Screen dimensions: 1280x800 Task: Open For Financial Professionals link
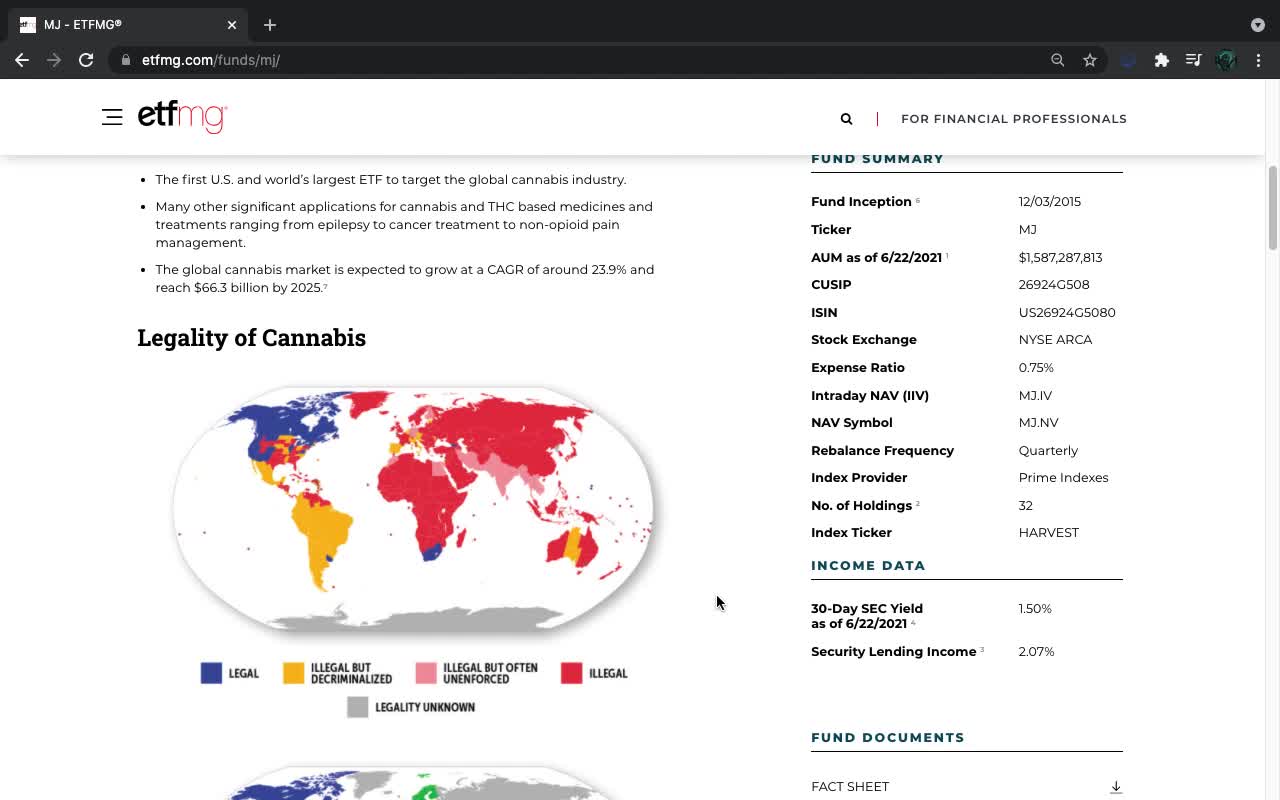pyautogui.click(x=1014, y=119)
